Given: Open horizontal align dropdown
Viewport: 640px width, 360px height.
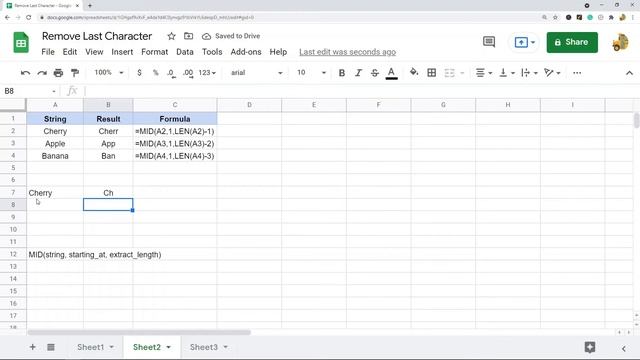Looking at the screenshot, I should coord(484,73).
